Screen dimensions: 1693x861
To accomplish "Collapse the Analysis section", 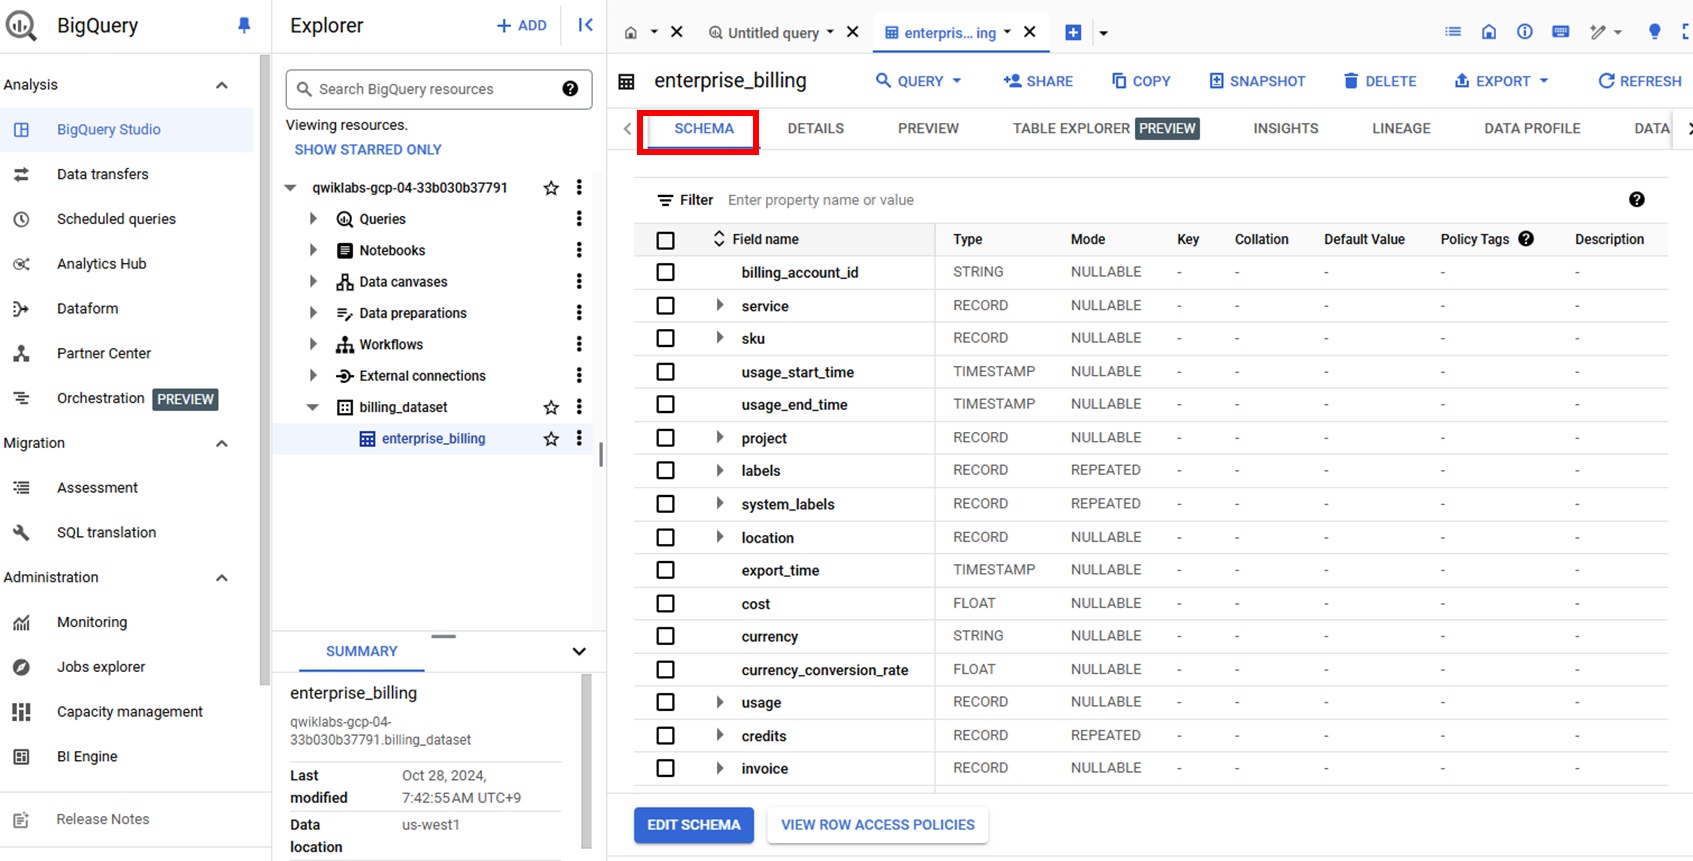I will (222, 85).
